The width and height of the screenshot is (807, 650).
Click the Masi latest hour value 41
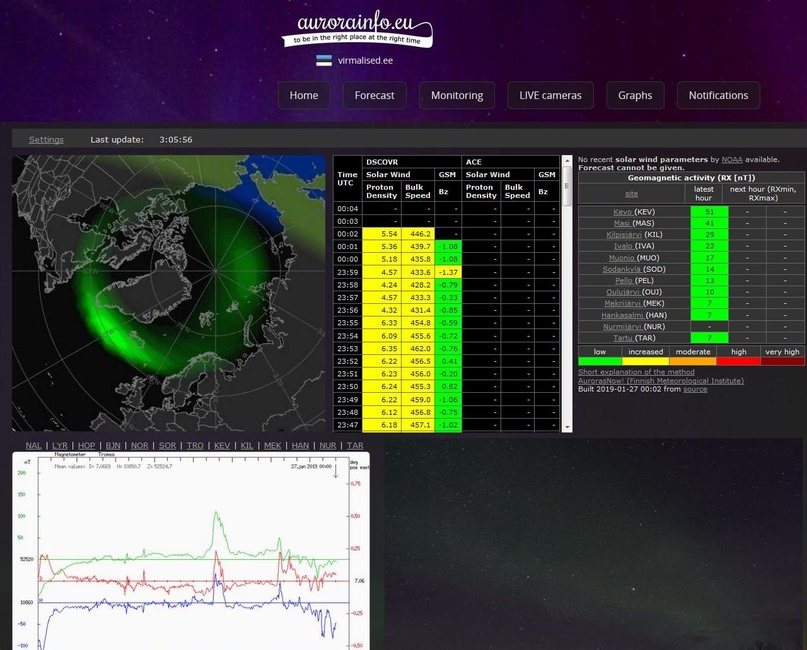coord(710,223)
